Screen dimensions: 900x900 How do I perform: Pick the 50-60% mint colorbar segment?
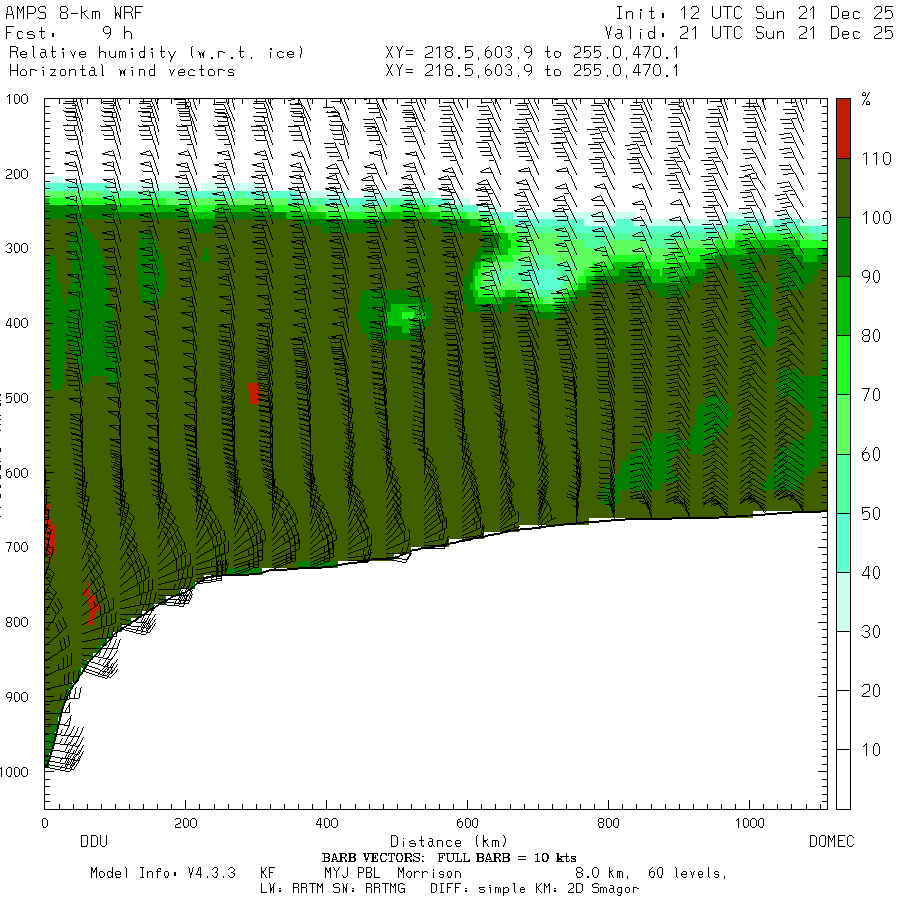843,483
